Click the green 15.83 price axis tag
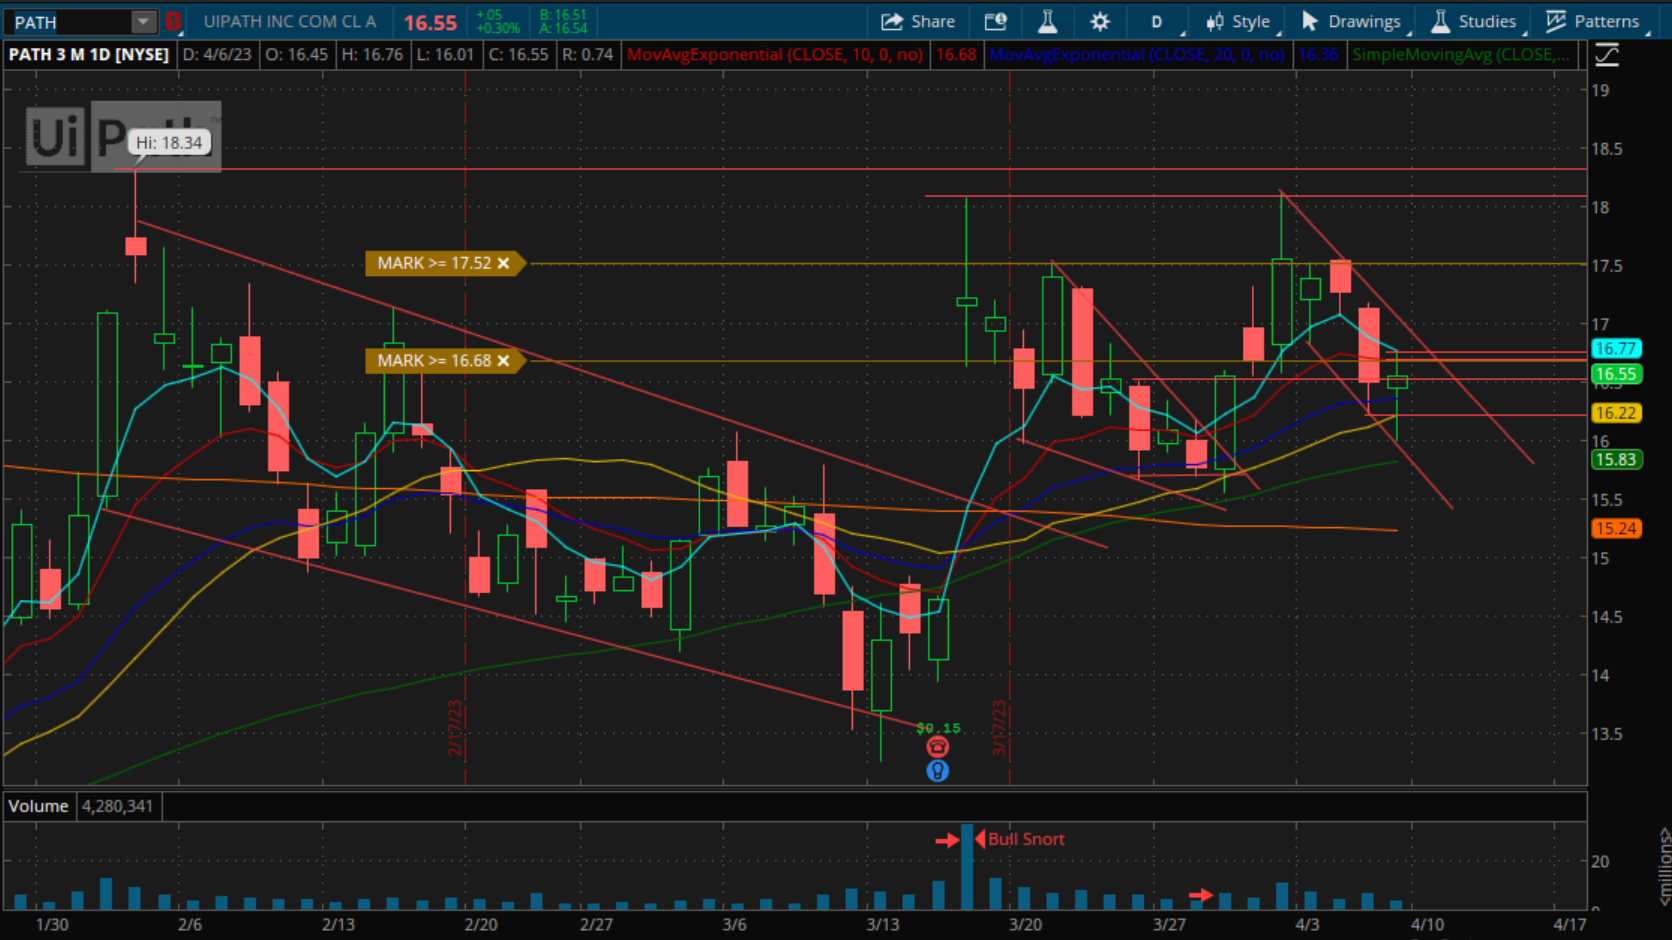 (1615, 459)
